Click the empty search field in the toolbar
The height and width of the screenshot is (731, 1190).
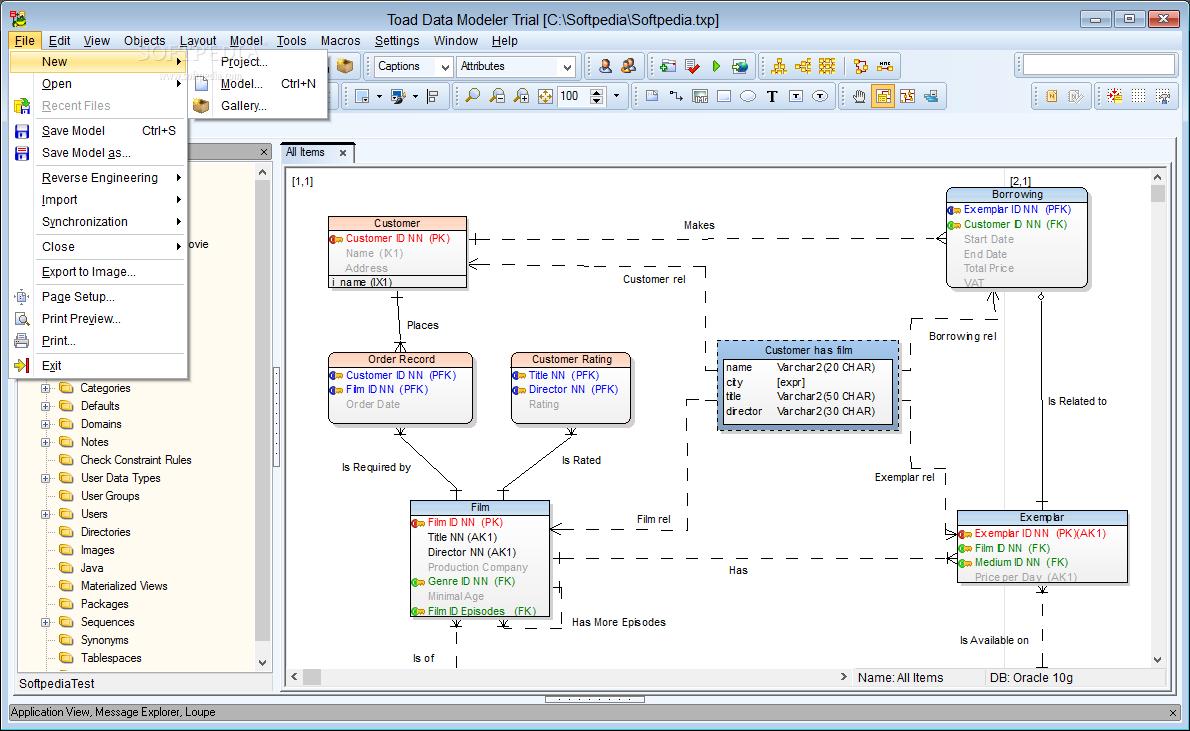pyautogui.click(x=1099, y=65)
